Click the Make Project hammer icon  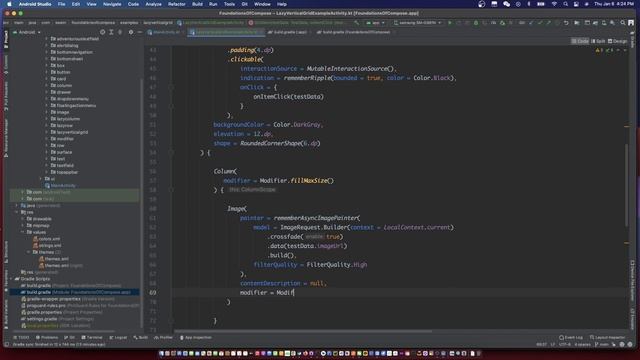(357, 23)
